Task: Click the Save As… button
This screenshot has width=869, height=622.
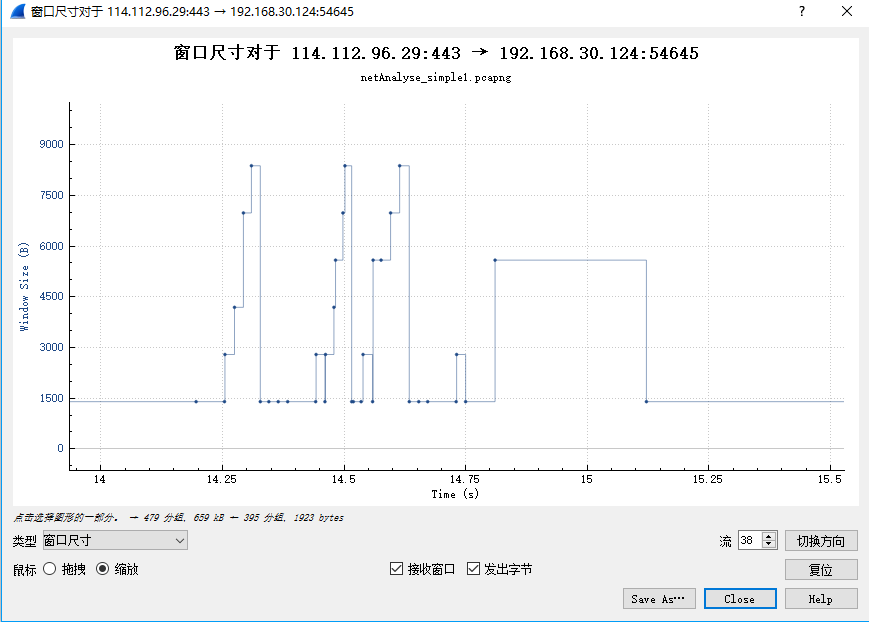Action: tap(659, 599)
